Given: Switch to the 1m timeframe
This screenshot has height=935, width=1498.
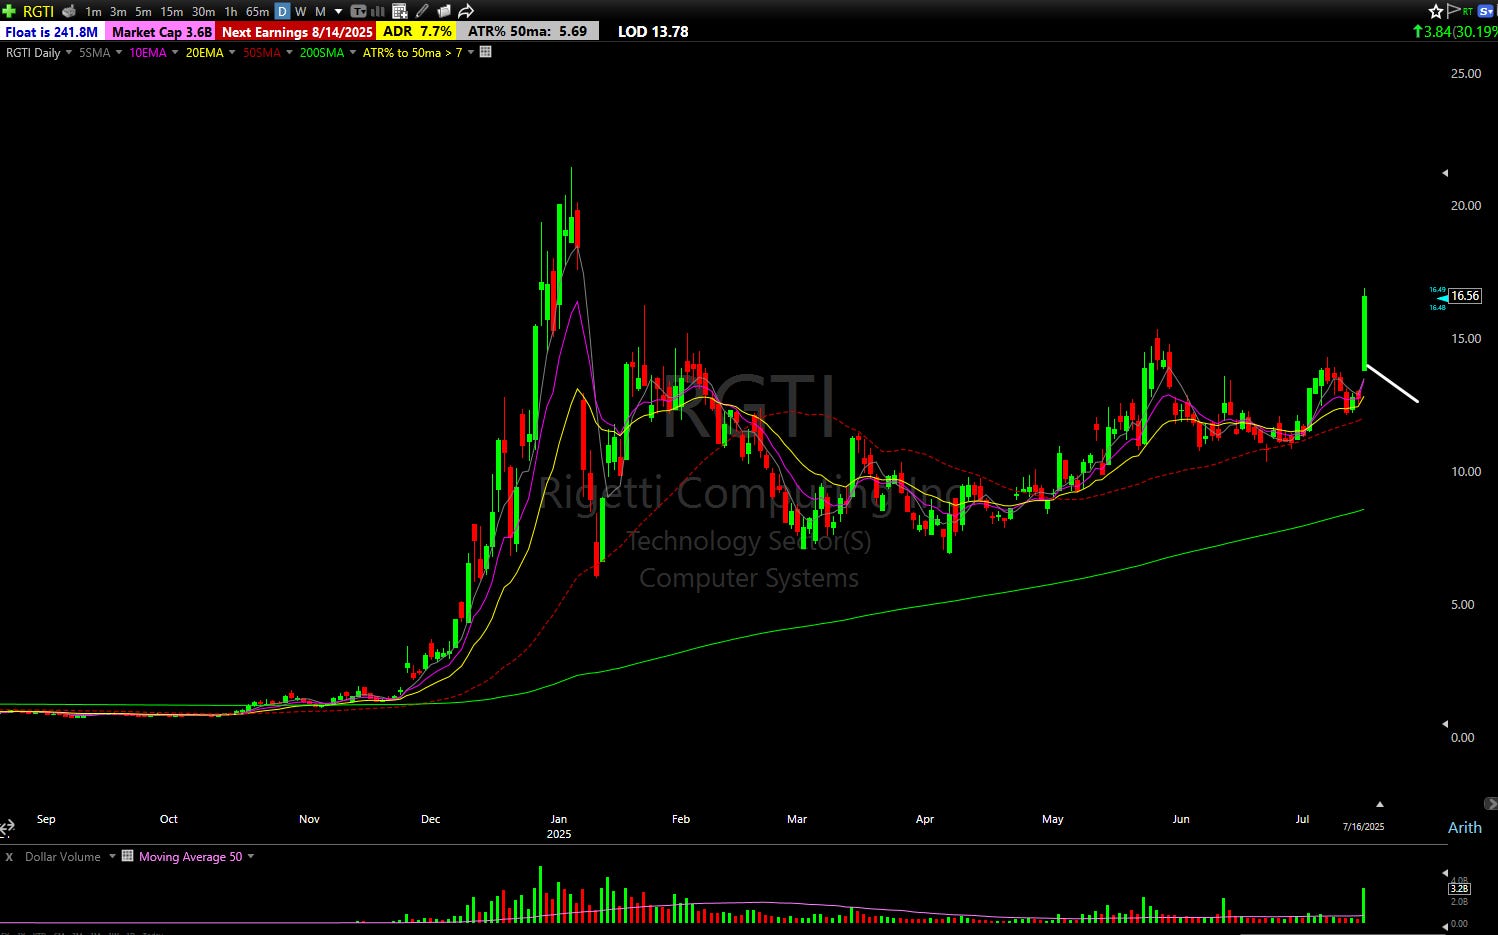Looking at the screenshot, I should (93, 11).
